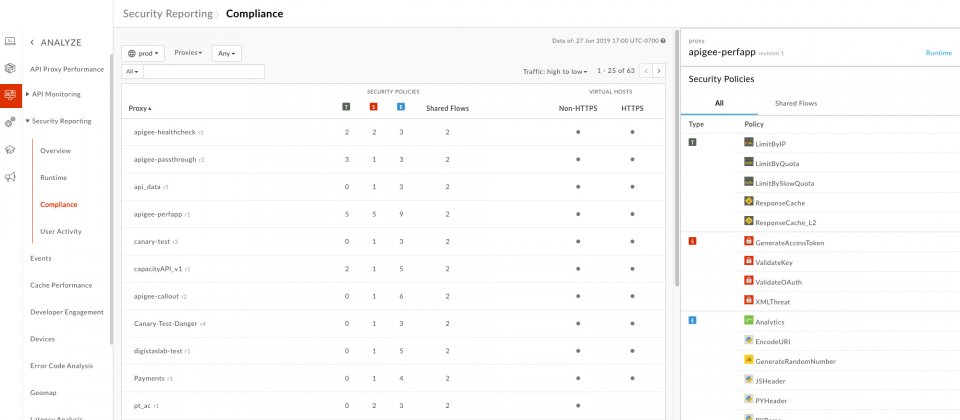
Task: Click the PYHeader policy icon
Action: (x=748, y=399)
